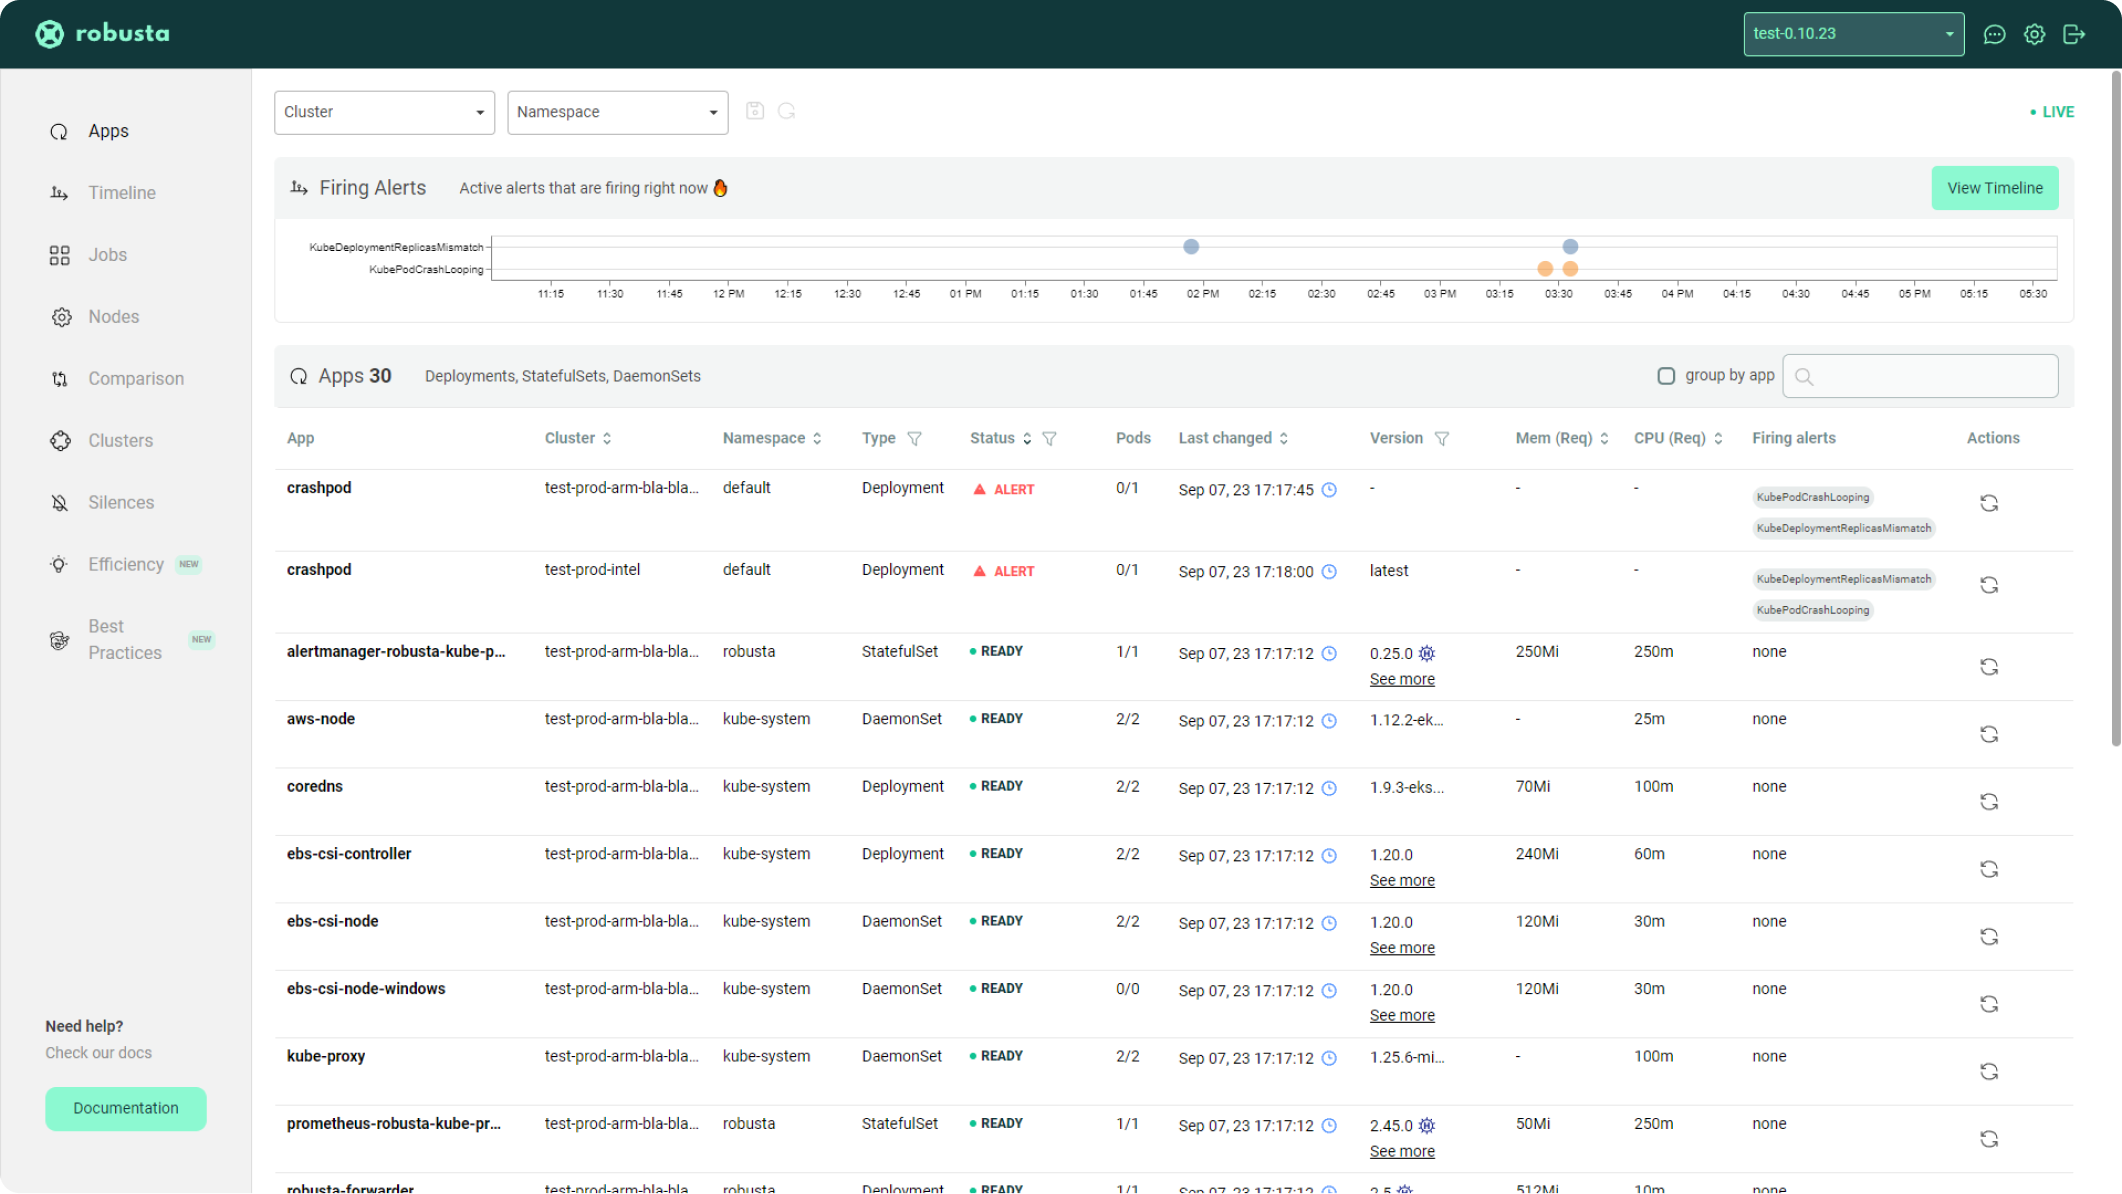Click the Status column filter funnel
Screen dimensions: 2122x1194
[1049, 438]
